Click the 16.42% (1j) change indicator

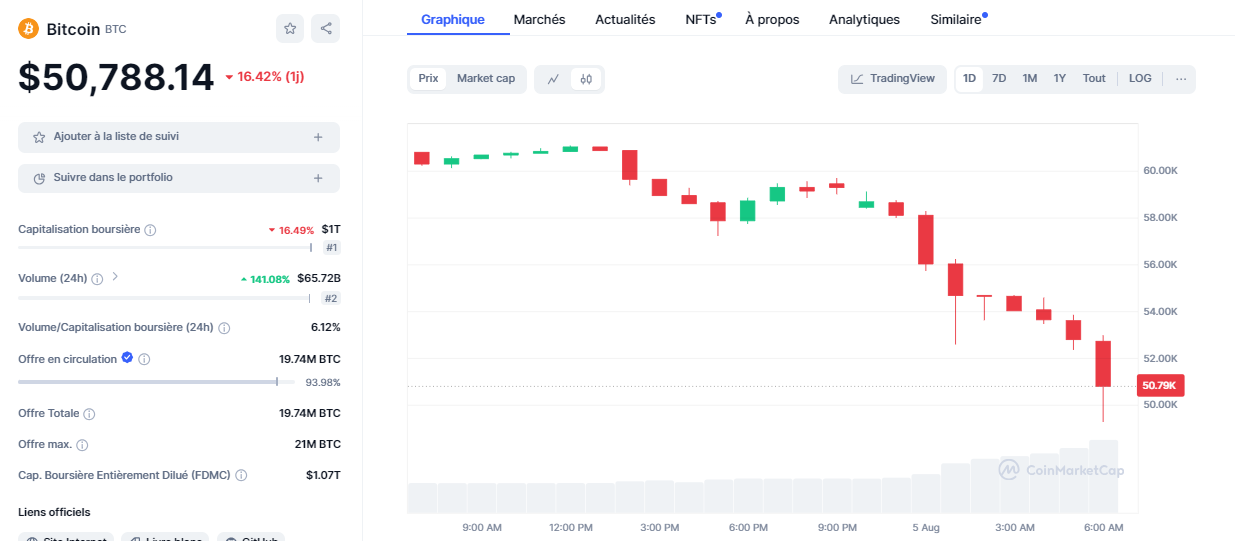pos(264,77)
